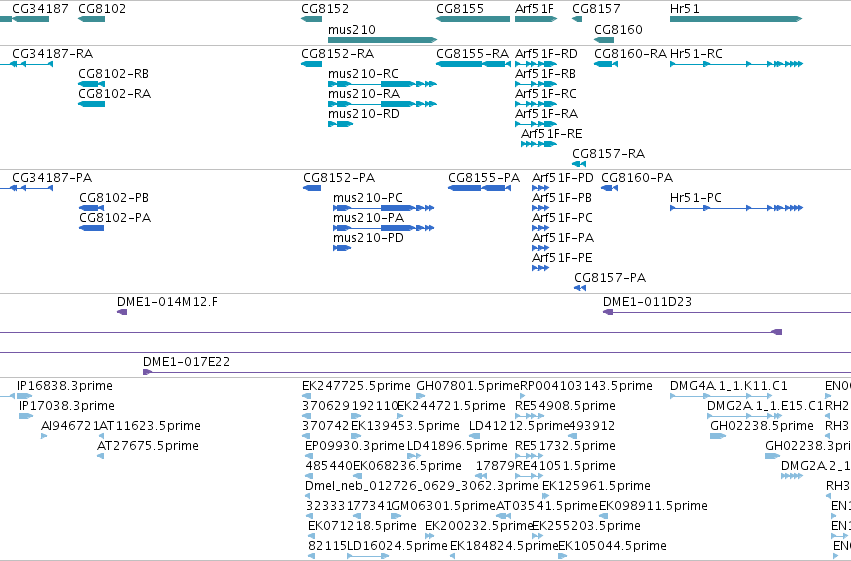This screenshot has width=851, height=561.
Task: Click the mus210 gene label
Action: 352,29
